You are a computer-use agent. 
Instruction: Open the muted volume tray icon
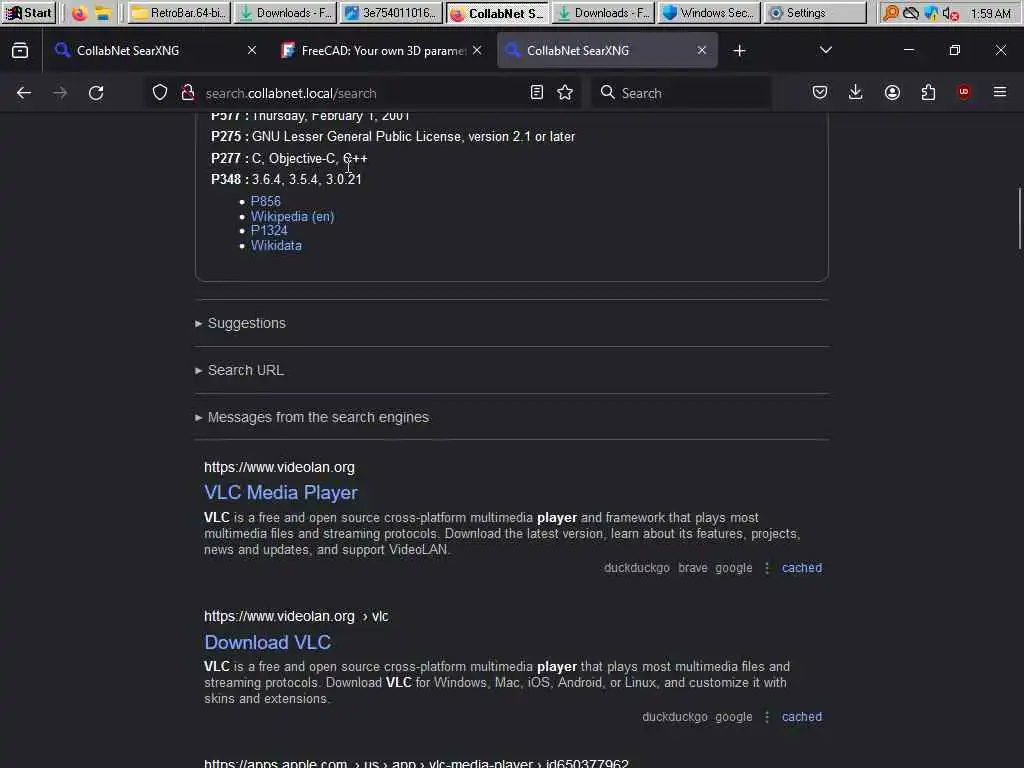(951, 13)
